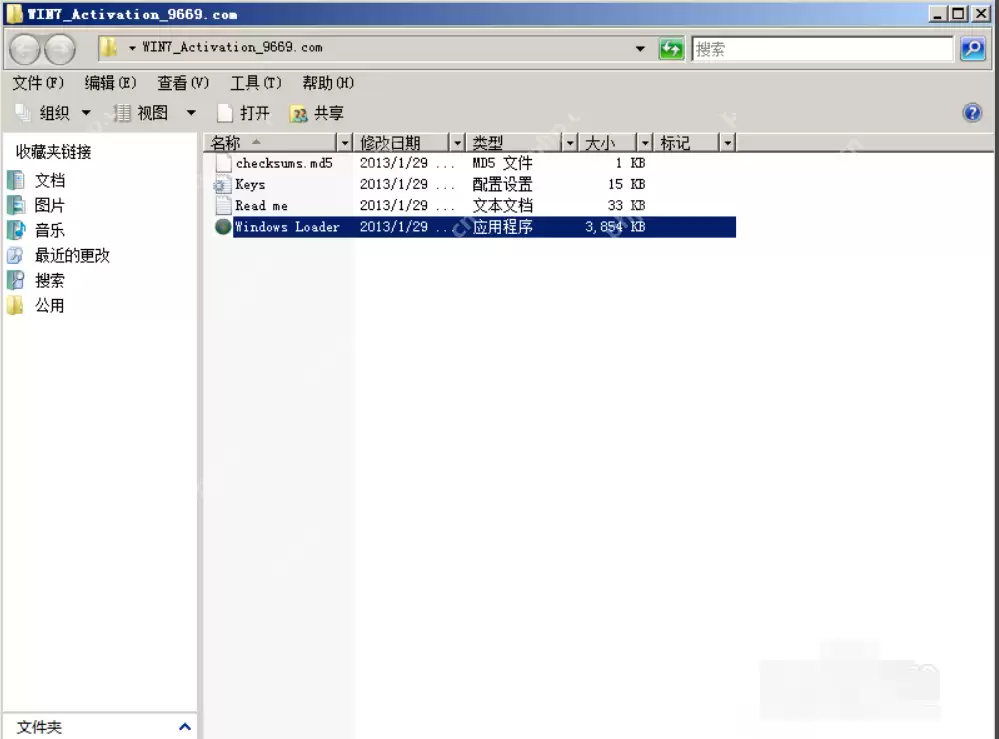
Task: Collapse the 文件夹 pane using its chevron
Action: tap(184, 728)
